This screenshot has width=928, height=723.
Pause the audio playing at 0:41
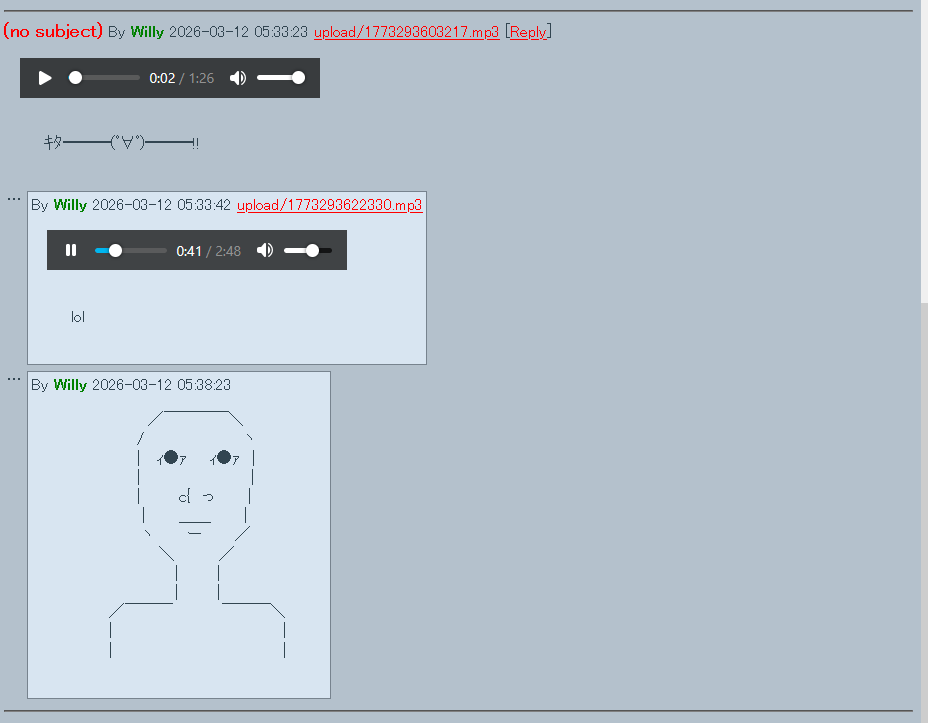point(71,250)
